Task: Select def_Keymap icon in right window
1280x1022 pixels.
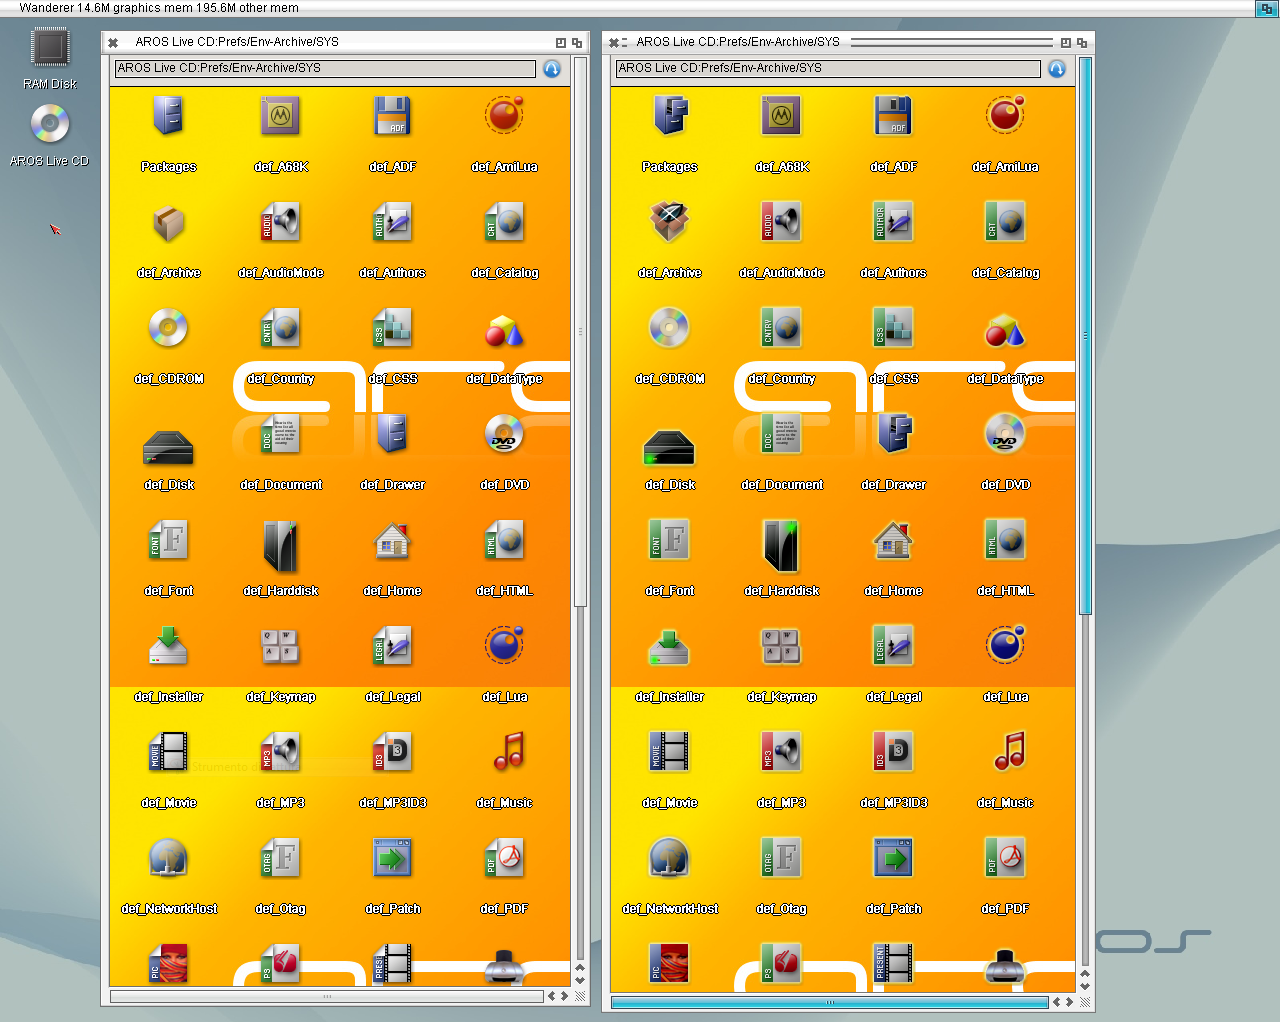Action: pos(781,646)
